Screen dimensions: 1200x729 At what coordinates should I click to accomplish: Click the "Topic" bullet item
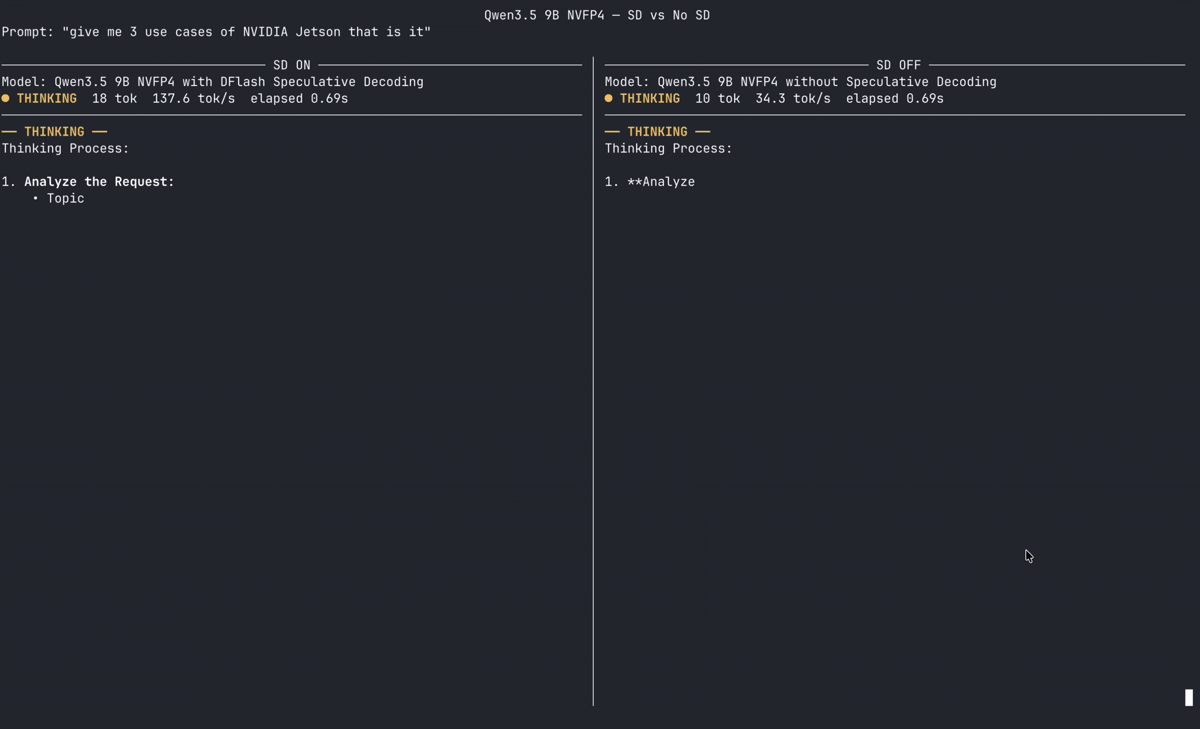[x=65, y=198]
